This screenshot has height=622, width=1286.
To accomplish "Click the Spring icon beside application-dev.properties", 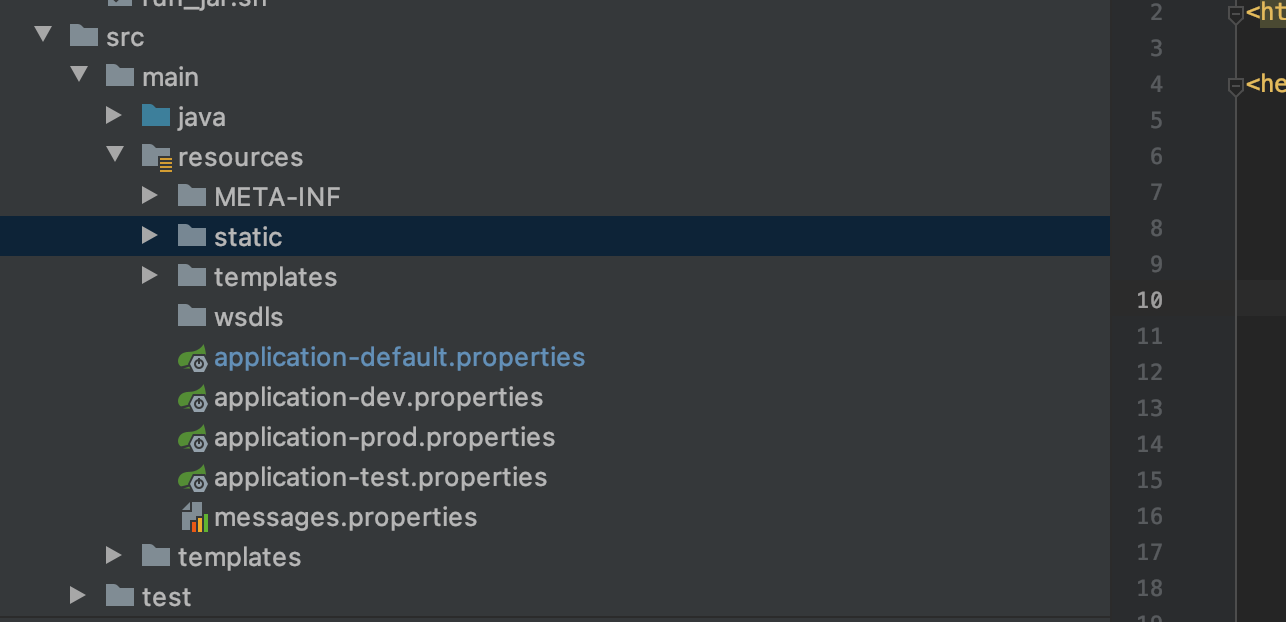I will 193,398.
